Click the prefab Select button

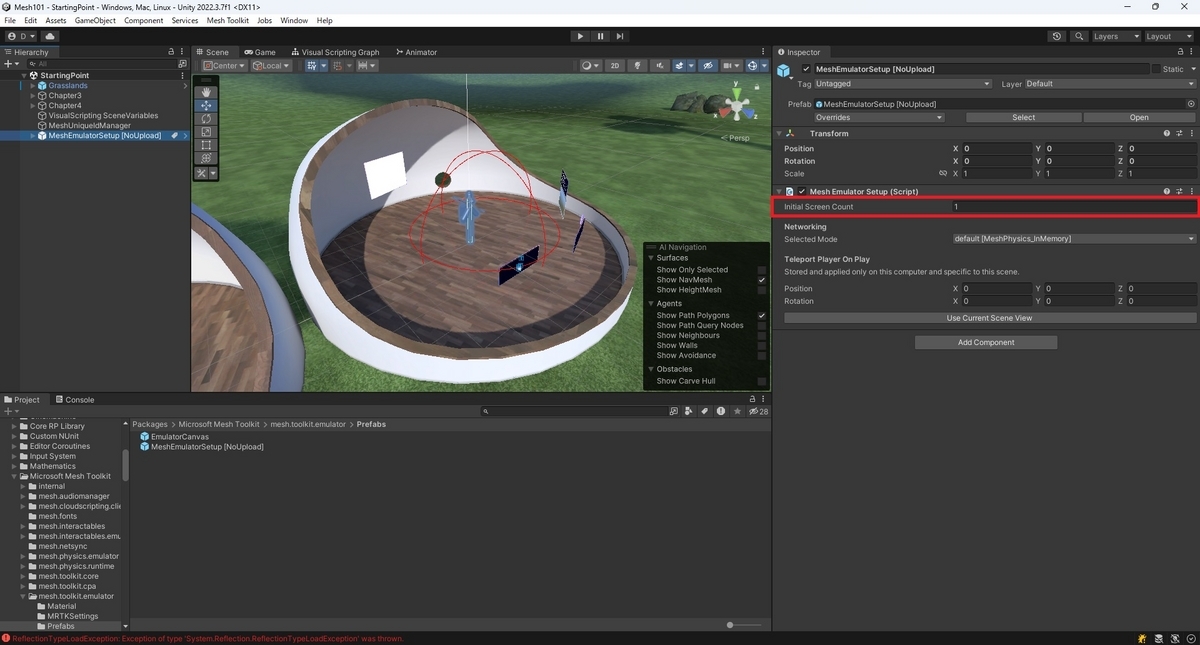(1024, 117)
